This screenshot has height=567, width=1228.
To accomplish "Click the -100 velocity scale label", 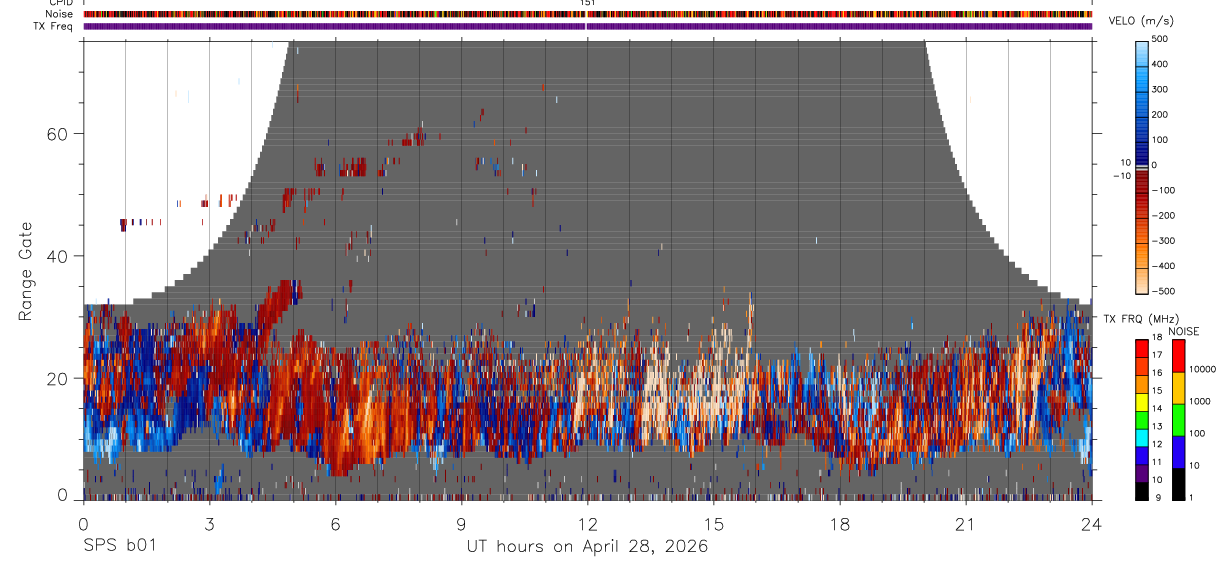I will tap(1162, 190).
